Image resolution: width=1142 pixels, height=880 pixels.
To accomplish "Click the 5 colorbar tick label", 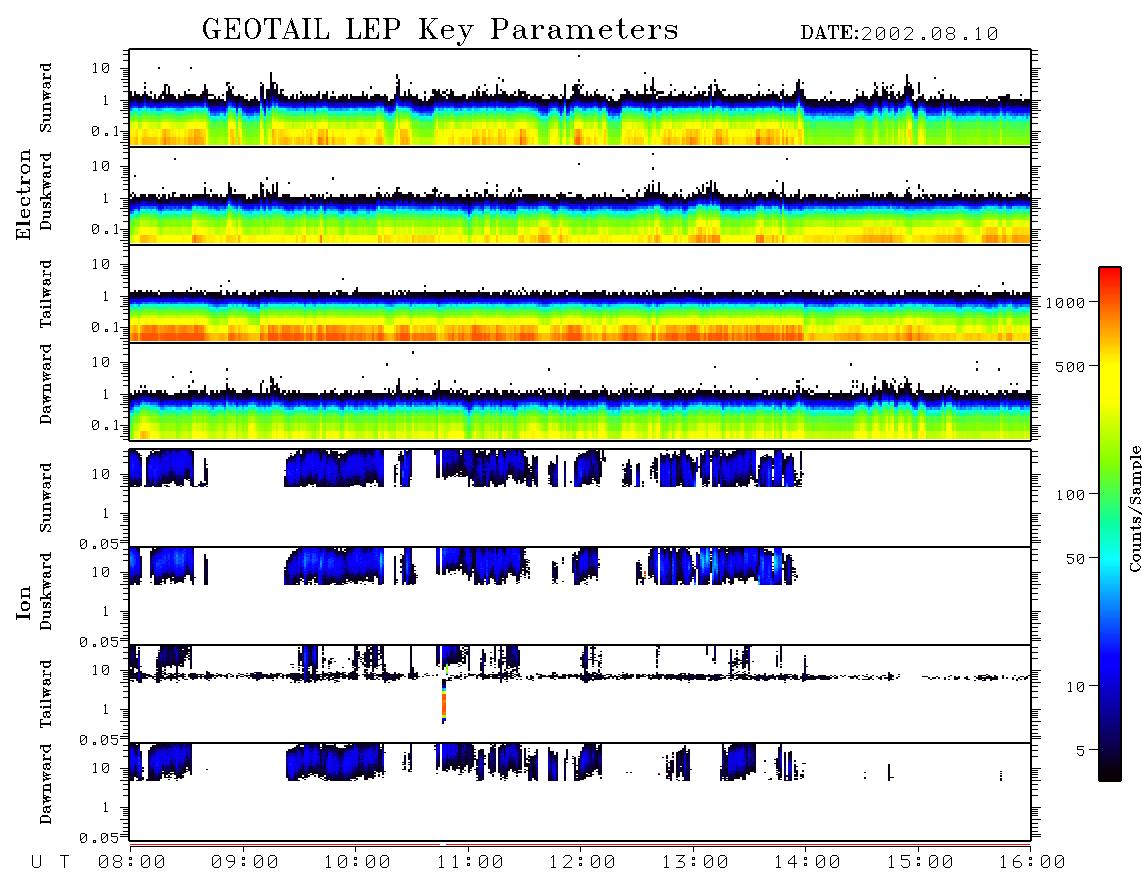I will [1080, 750].
